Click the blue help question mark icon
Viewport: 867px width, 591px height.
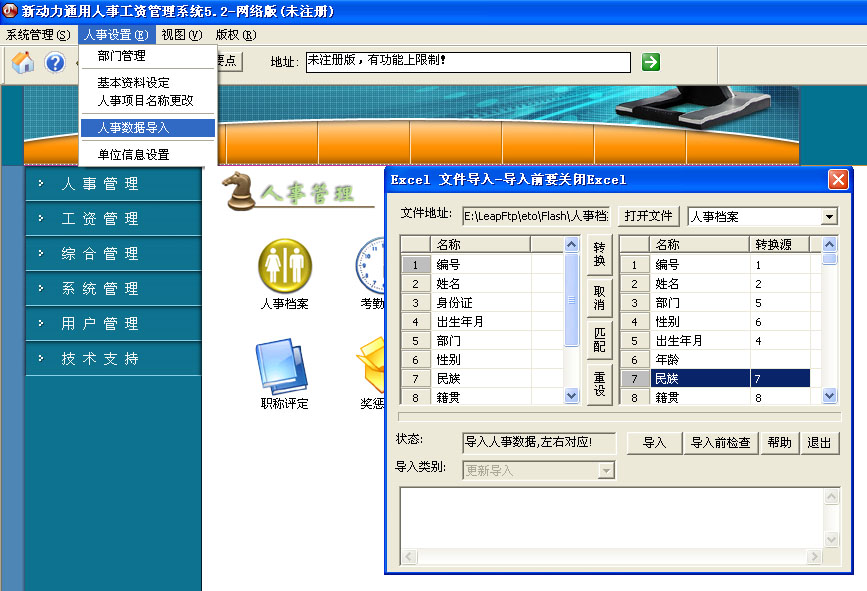(55, 62)
